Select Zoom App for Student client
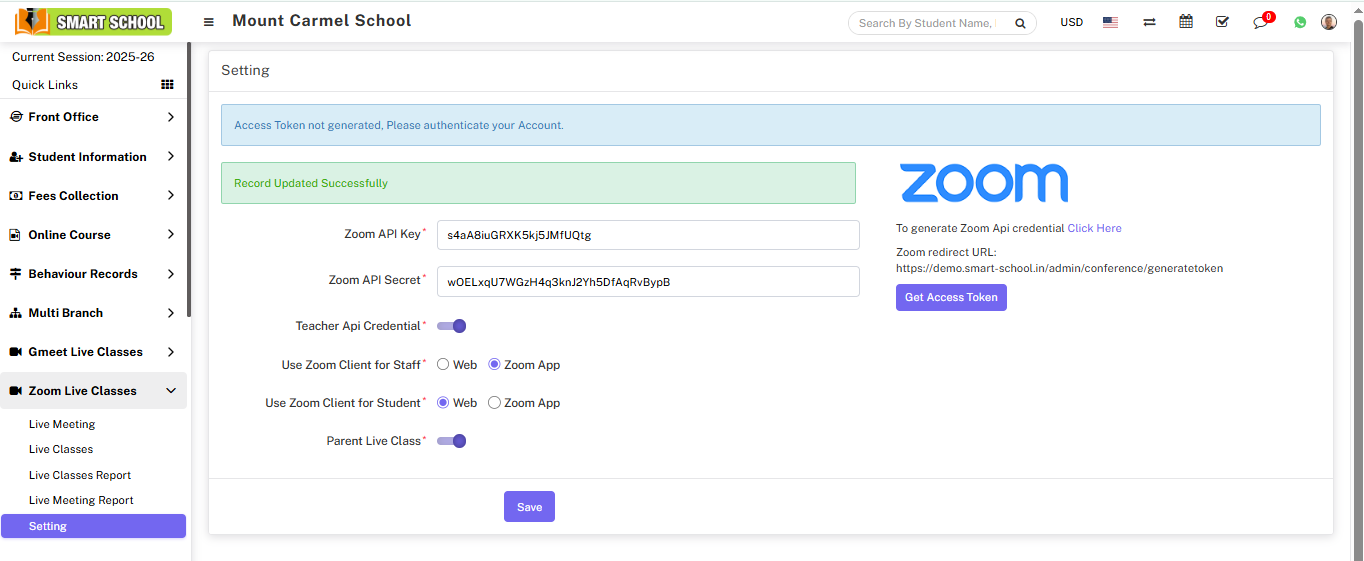The image size is (1364, 561). pyautogui.click(x=494, y=403)
